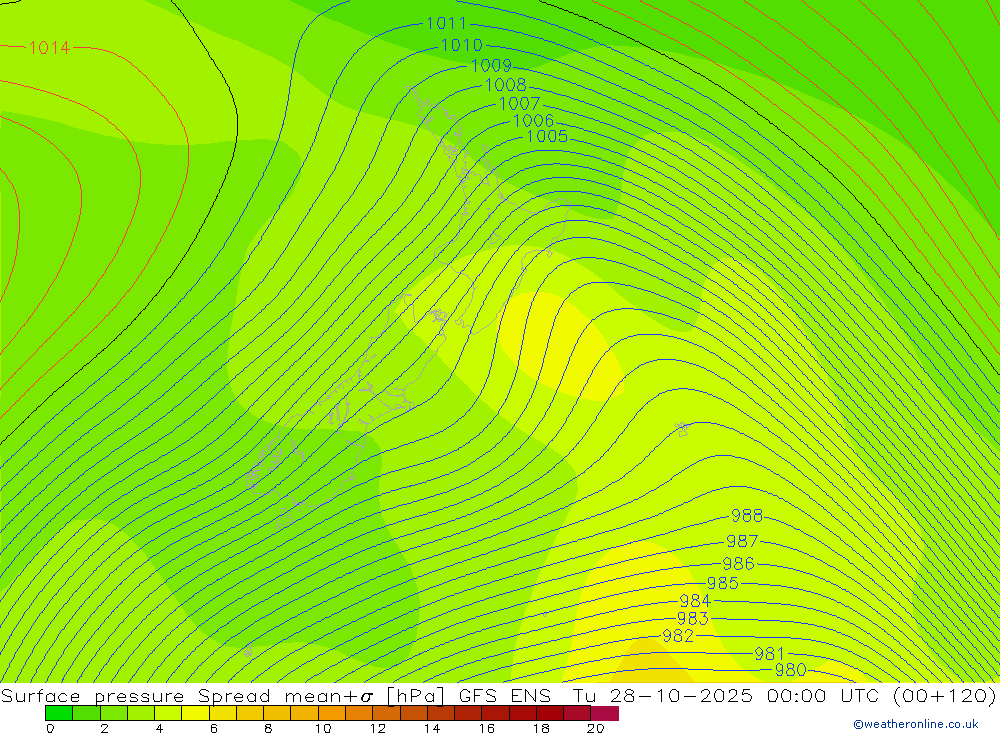Screen dimensions: 1000x733
Task: Click the crimson legend swatch above 20
Action: coord(605,713)
